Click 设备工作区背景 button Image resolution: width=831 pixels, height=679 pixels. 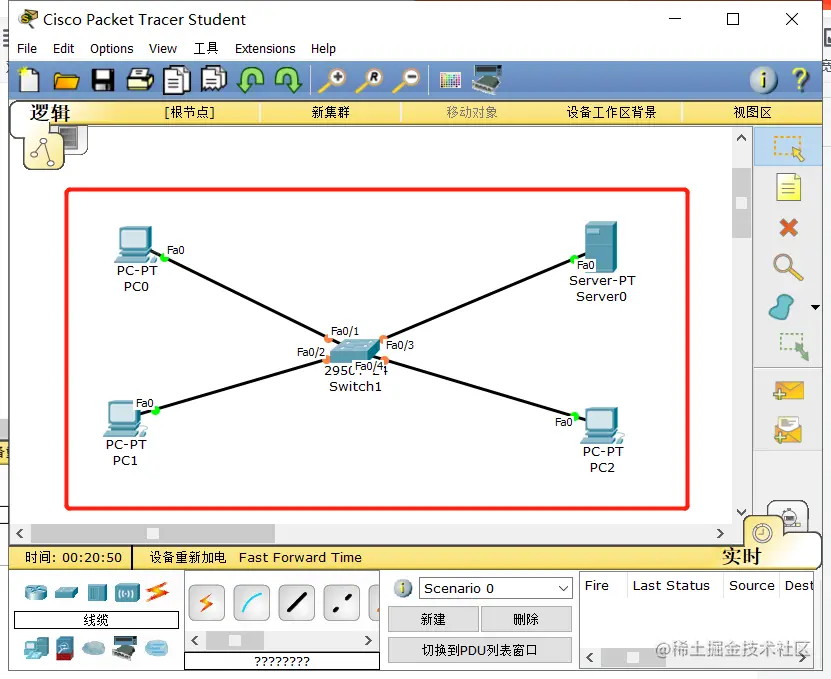coord(611,112)
